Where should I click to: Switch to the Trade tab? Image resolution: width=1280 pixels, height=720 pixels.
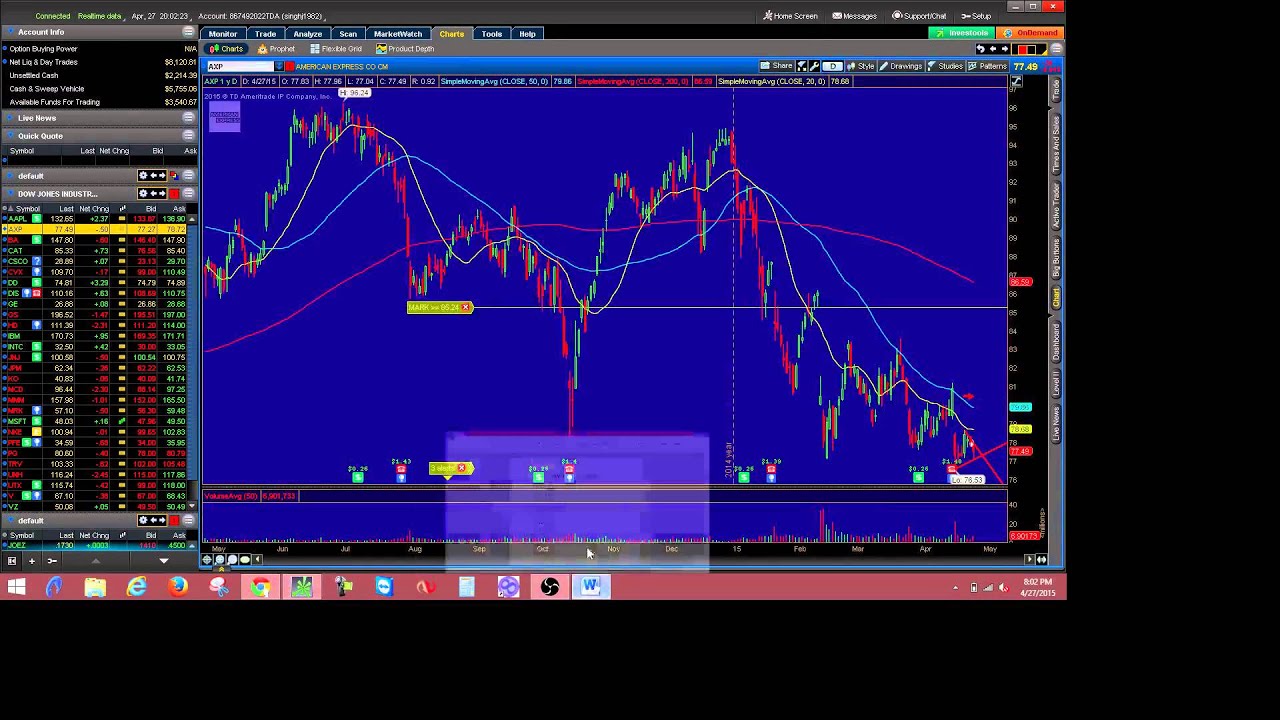coord(265,34)
